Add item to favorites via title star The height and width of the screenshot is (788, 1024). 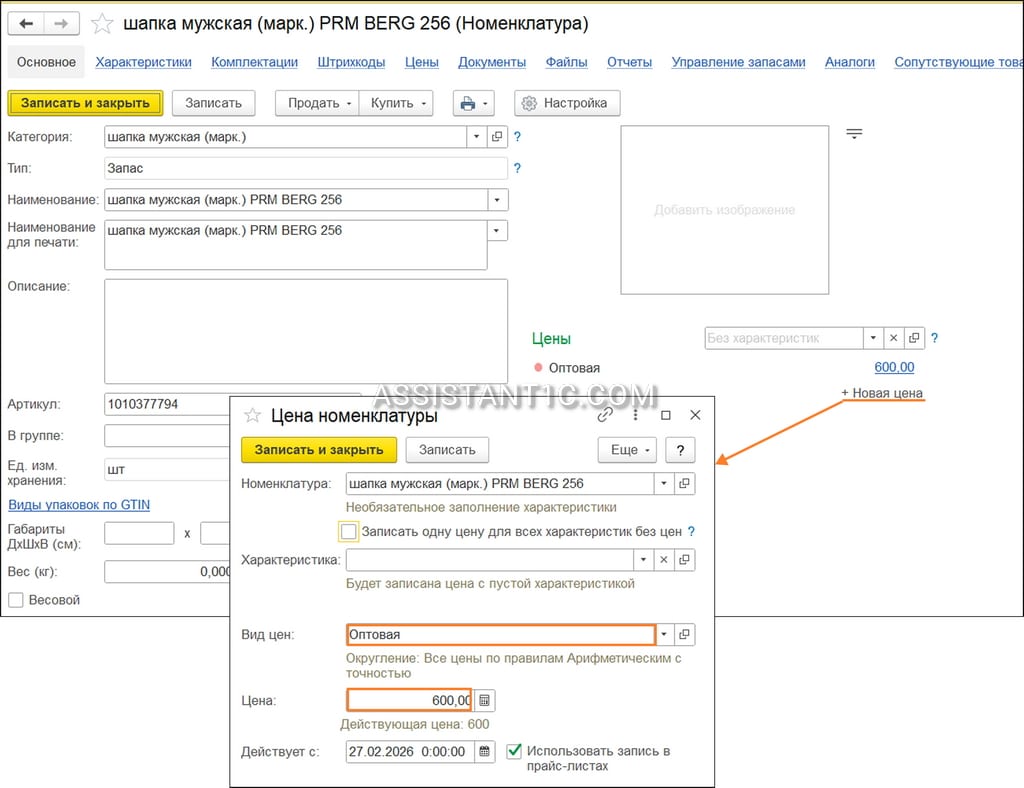tap(102, 24)
